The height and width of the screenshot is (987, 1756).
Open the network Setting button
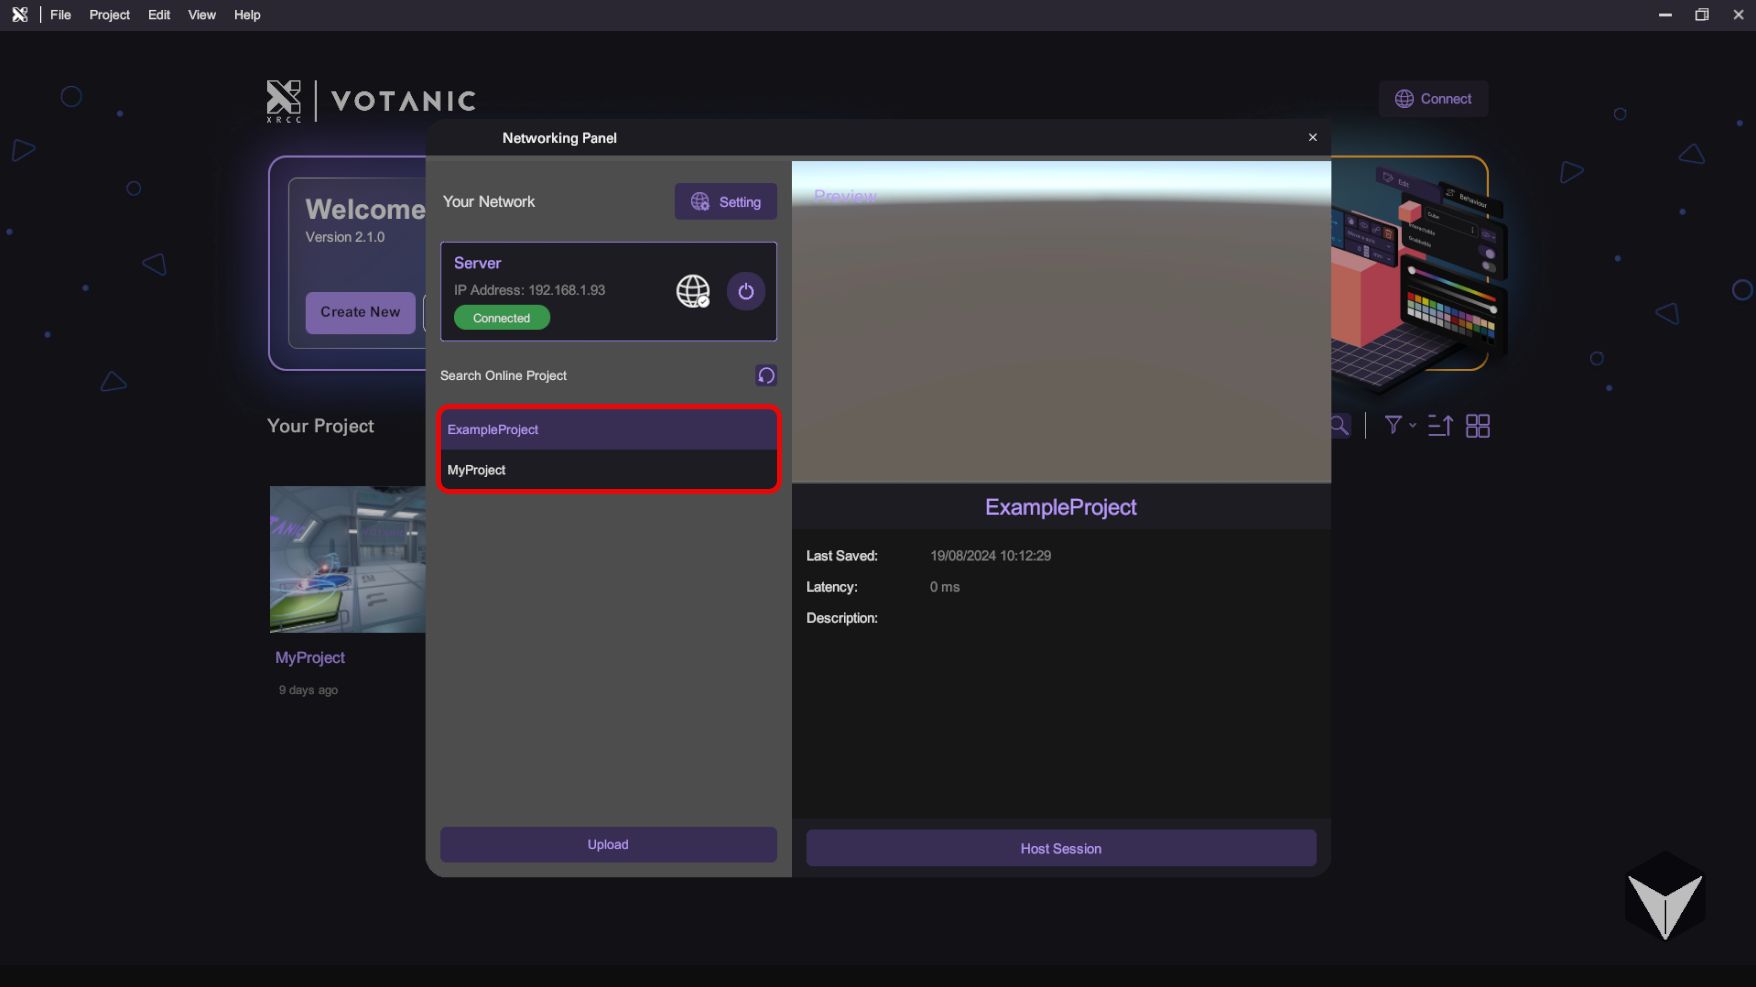coord(725,202)
